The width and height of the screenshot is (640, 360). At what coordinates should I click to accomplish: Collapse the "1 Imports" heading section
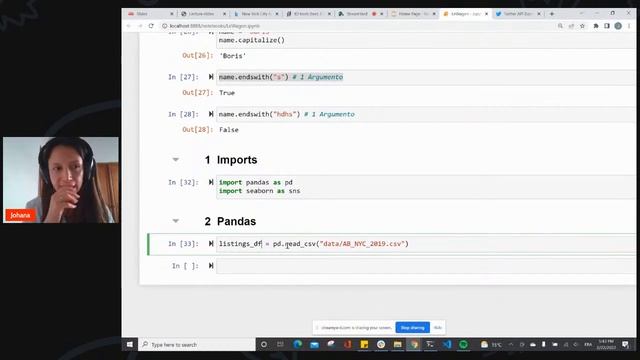pyautogui.click(x=176, y=160)
